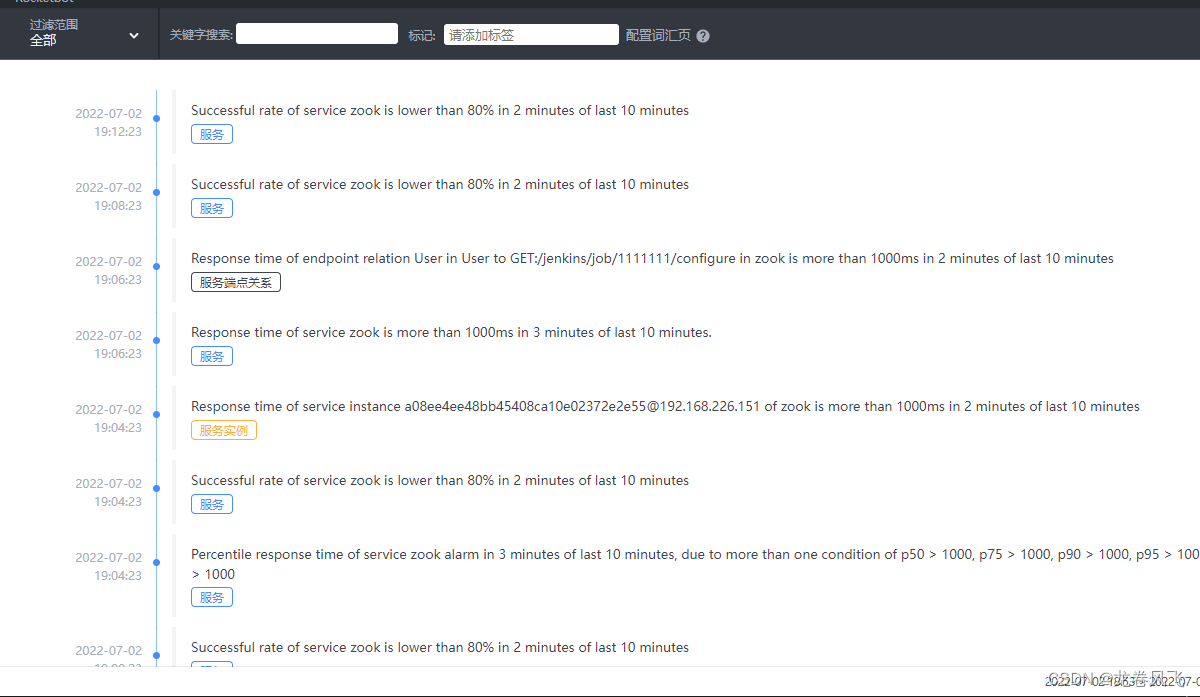Viewport: 1200px width, 697px height.
Task: Select the 19:08:23 timeline dot
Action: 157,193
